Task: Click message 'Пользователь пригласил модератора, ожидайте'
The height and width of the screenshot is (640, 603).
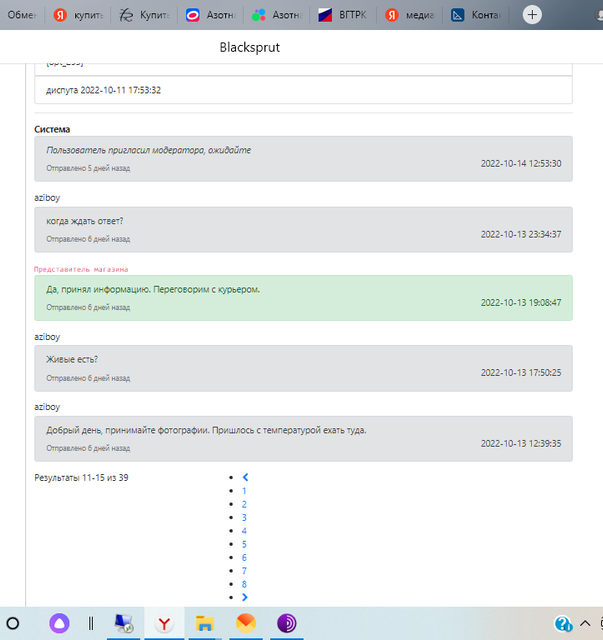Action: (149, 150)
